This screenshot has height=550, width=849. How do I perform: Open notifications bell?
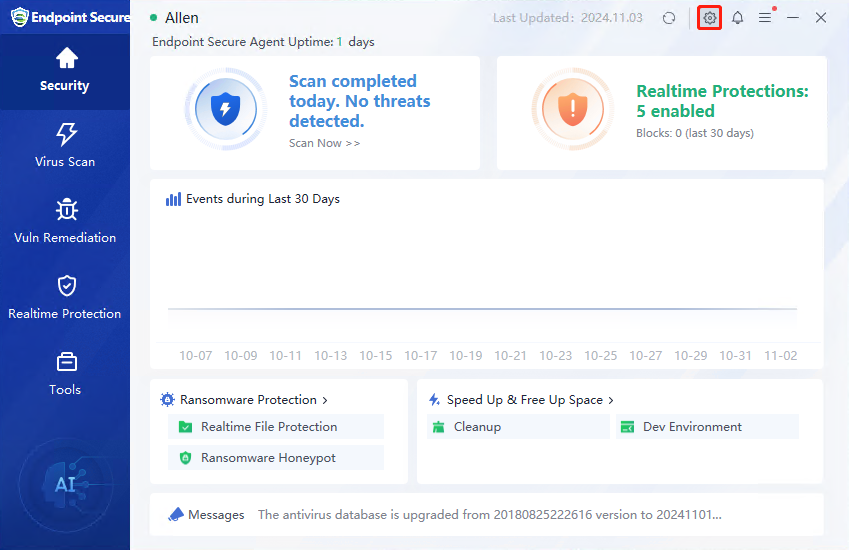coord(737,18)
